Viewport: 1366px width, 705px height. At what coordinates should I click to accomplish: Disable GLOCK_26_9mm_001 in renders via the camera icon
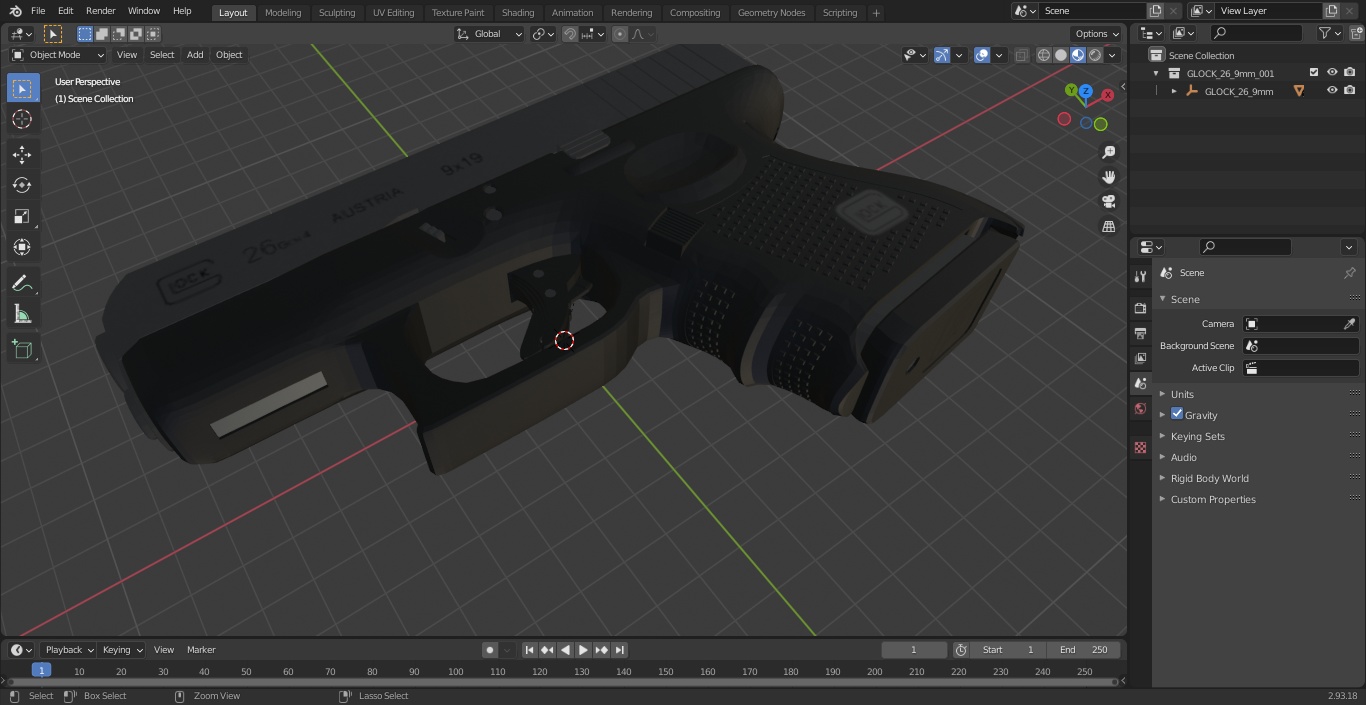[1350, 73]
